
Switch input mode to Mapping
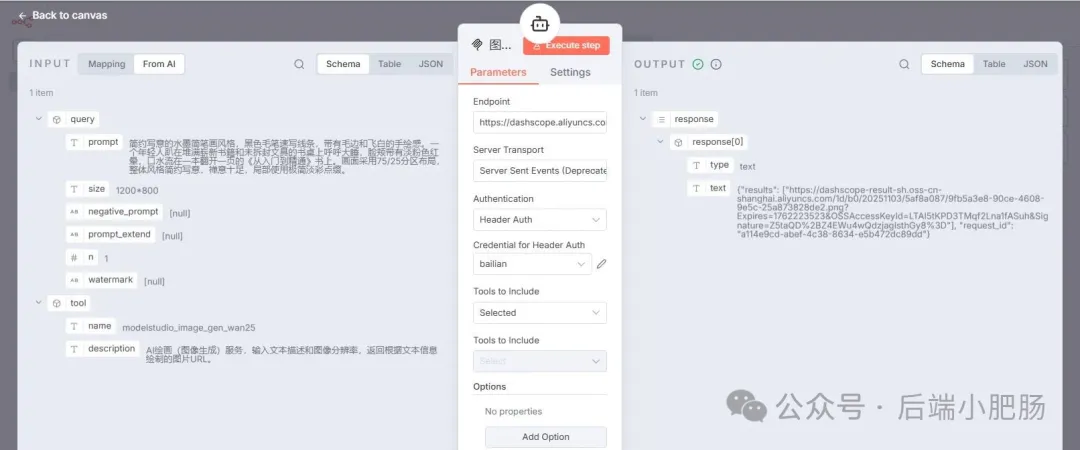[107, 64]
